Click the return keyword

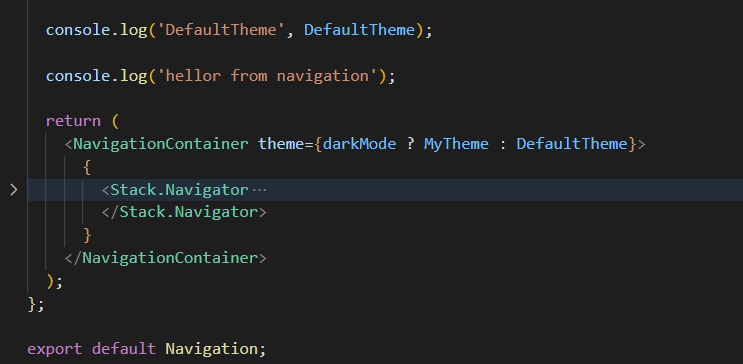click(73, 121)
